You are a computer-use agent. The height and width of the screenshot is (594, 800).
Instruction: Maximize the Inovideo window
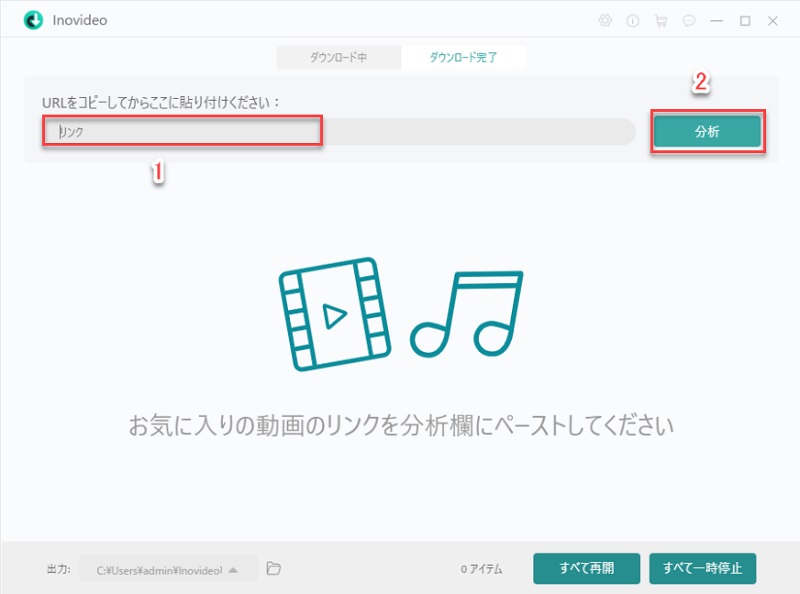(745, 21)
